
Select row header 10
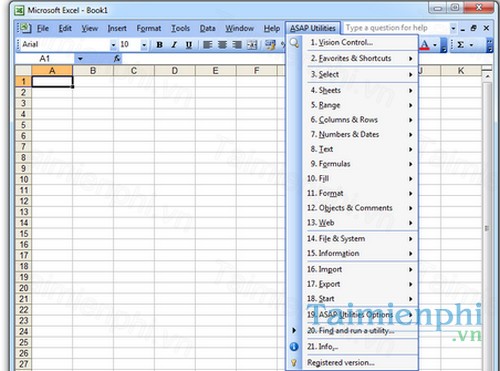tap(24, 180)
